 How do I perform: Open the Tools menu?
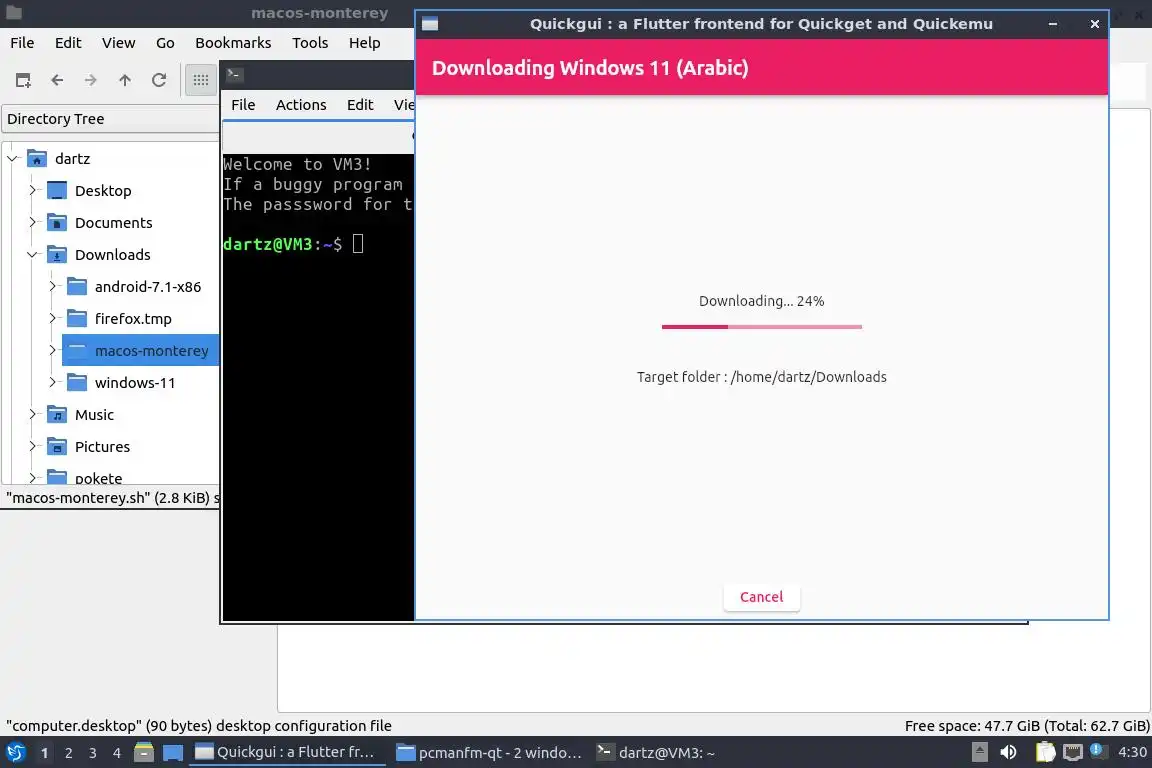[310, 43]
